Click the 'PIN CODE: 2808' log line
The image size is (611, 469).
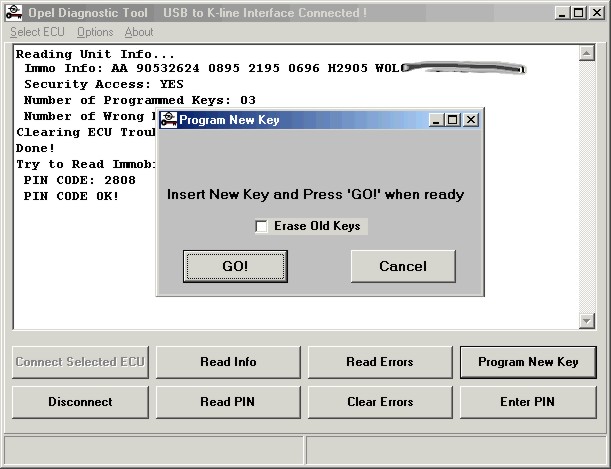click(79, 180)
